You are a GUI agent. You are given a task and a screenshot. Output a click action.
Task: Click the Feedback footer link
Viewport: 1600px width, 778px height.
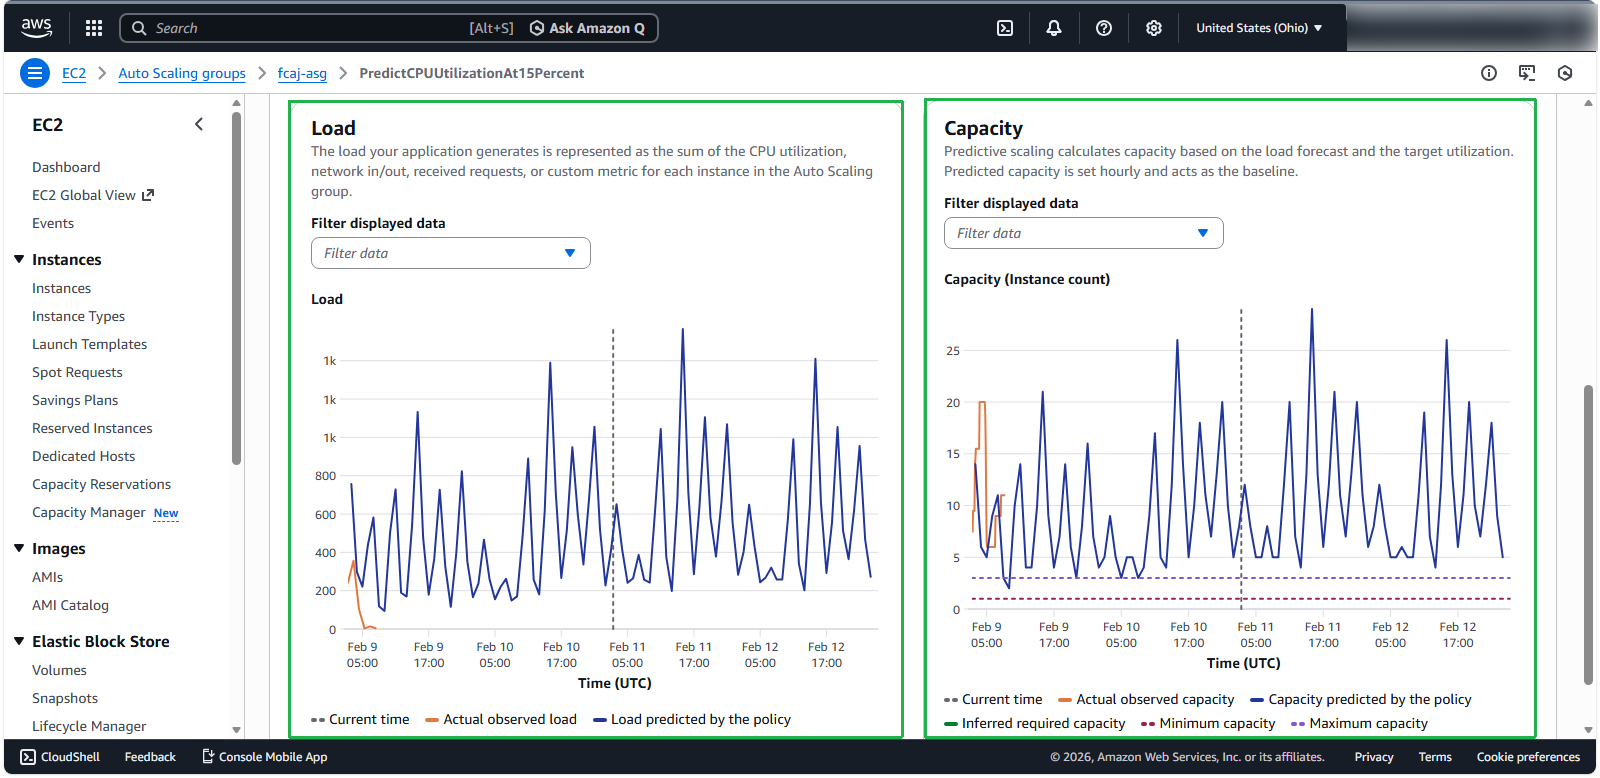tap(150, 757)
